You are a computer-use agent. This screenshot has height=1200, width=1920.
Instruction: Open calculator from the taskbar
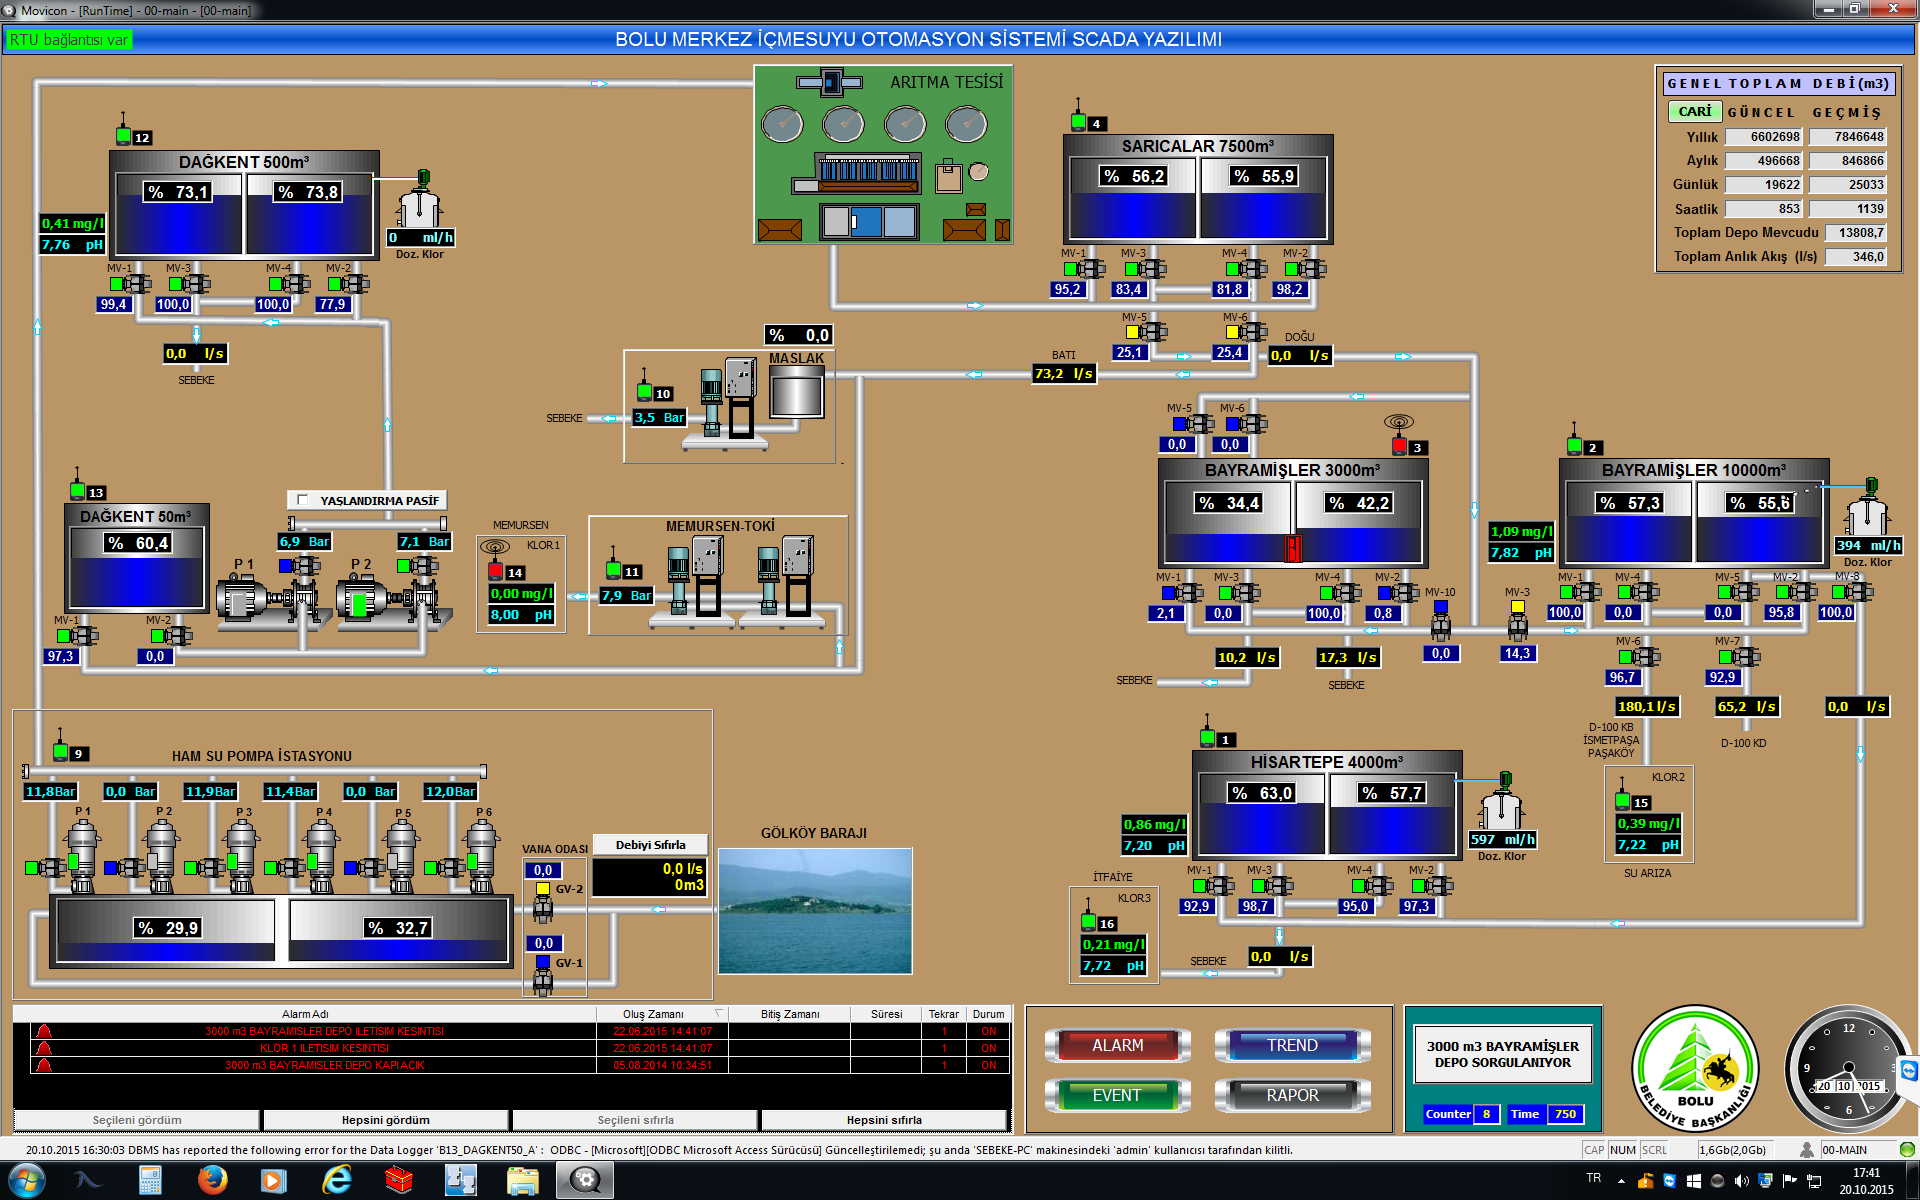150,1181
